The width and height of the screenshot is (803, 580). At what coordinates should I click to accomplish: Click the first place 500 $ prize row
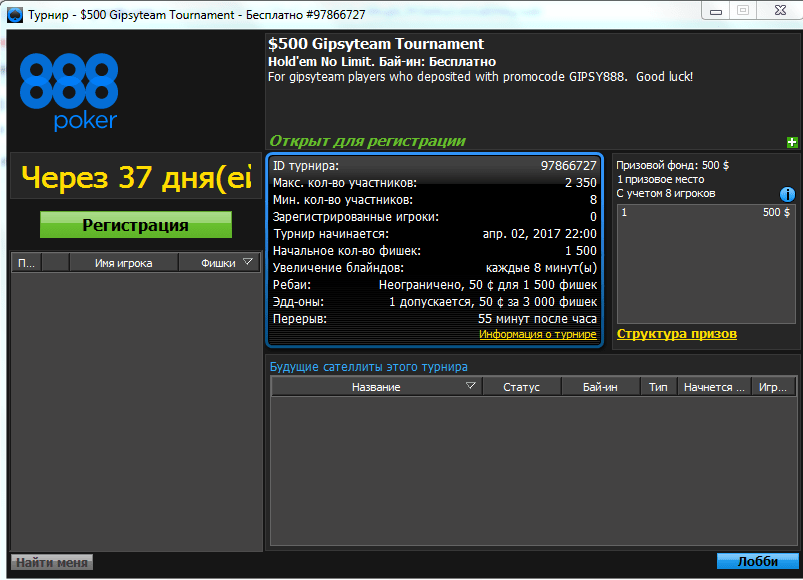706,212
